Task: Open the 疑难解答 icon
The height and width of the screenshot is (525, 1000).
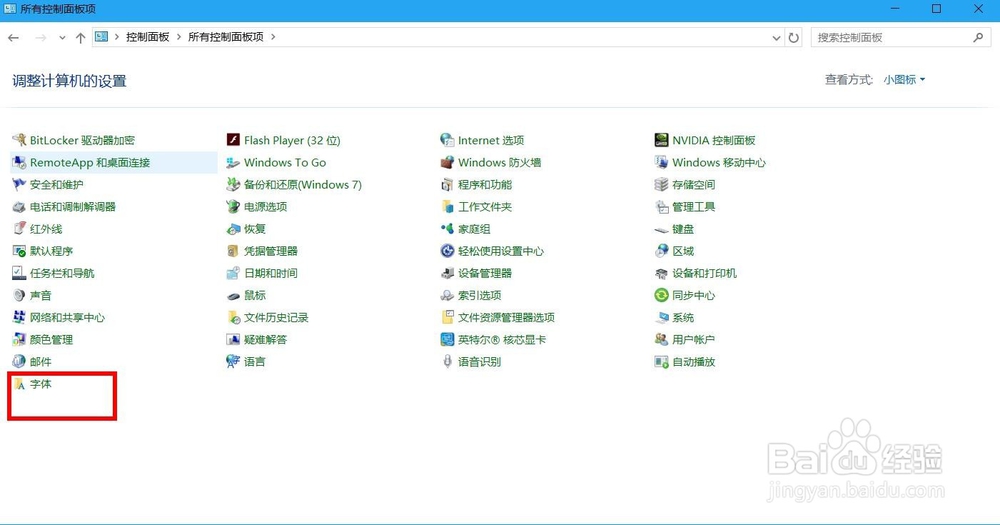Action: (x=233, y=339)
